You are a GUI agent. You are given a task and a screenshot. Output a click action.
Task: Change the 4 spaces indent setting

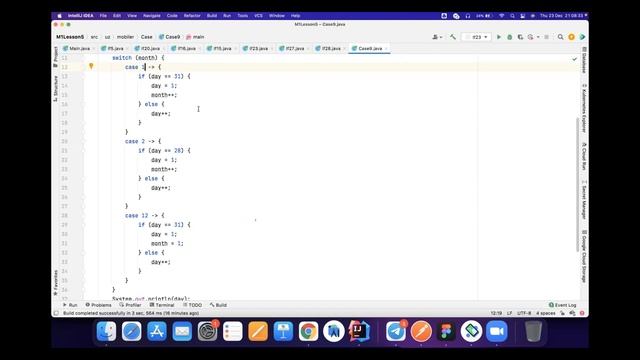pyautogui.click(x=546, y=313)
